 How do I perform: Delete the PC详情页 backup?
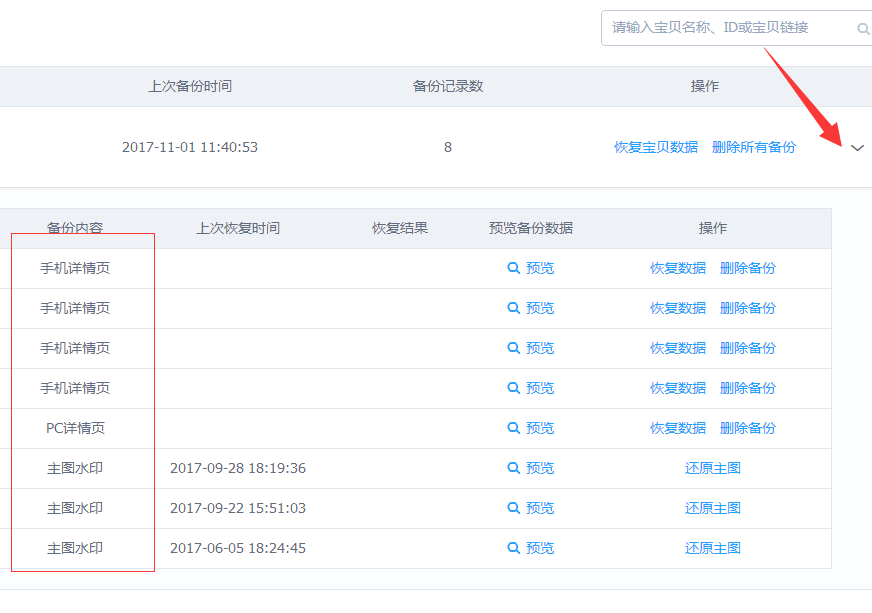click(747, 428)
